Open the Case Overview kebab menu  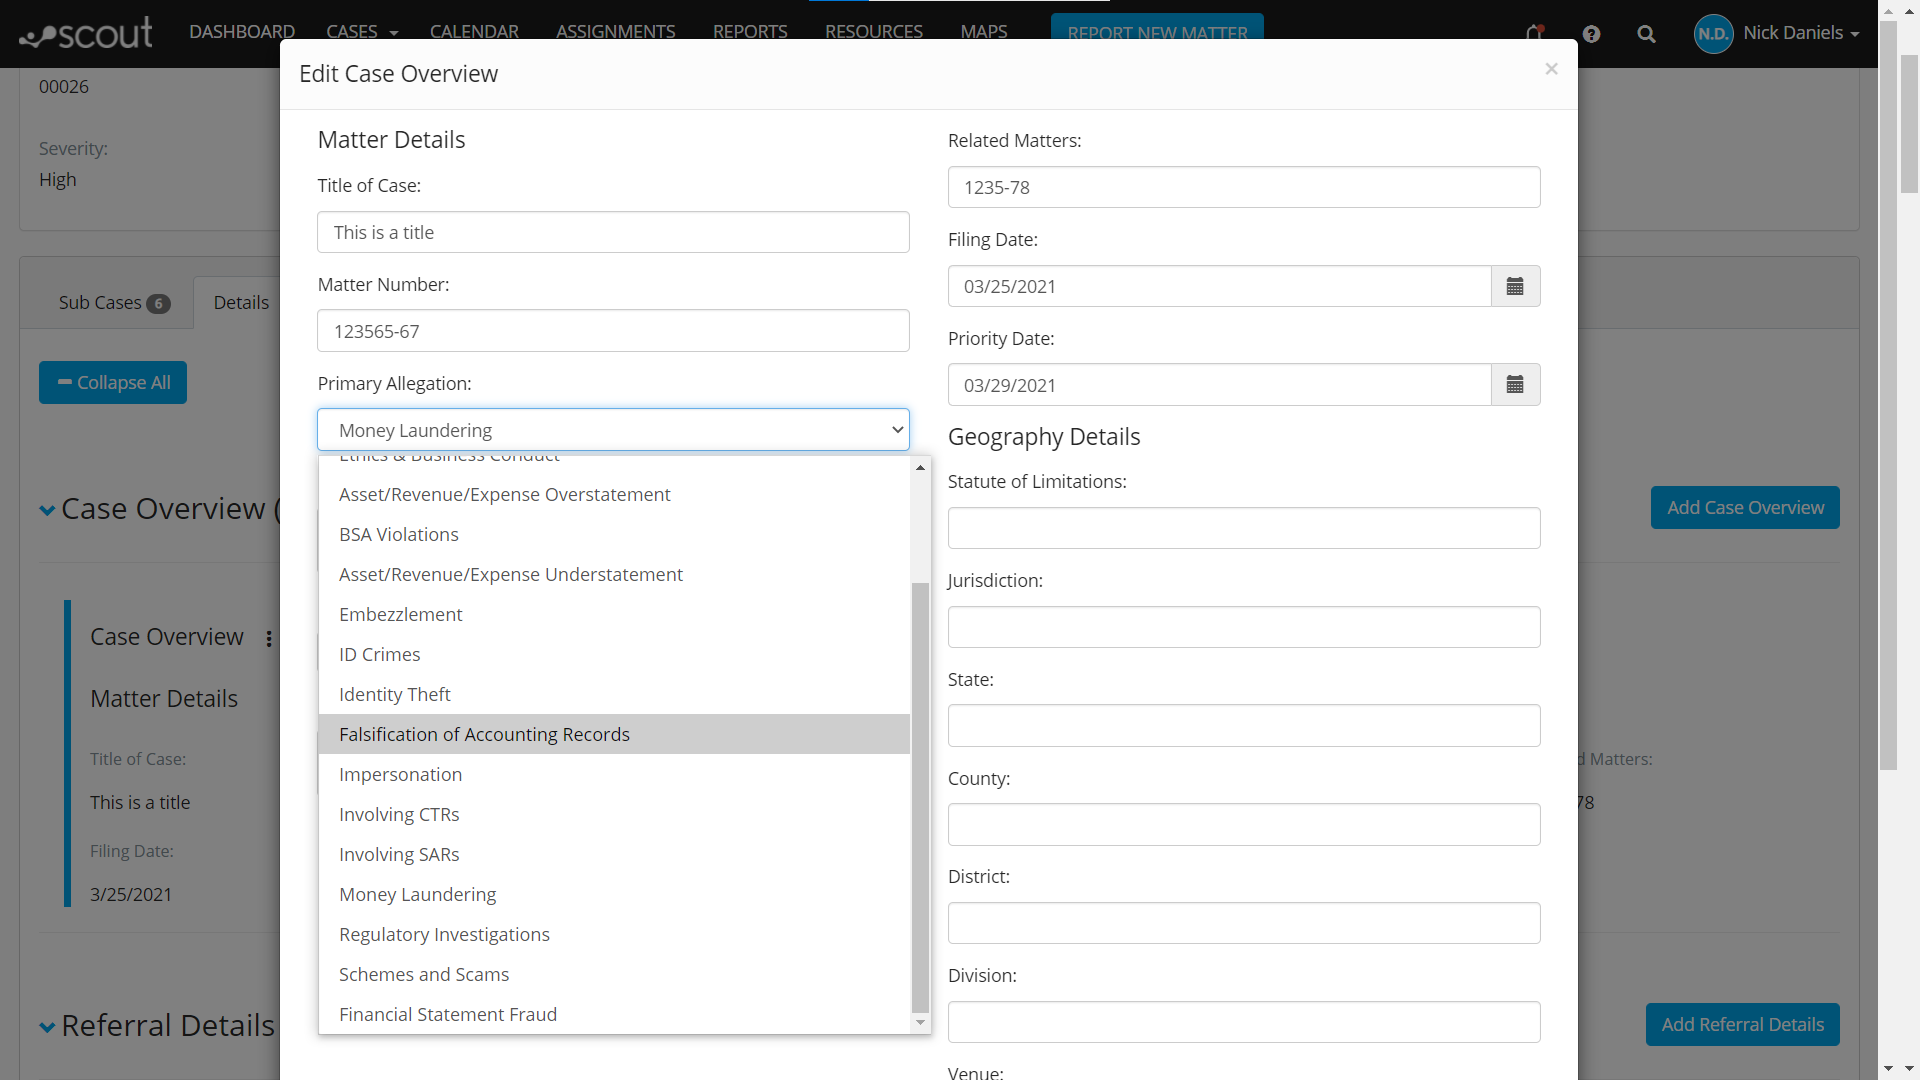[268, 639]
